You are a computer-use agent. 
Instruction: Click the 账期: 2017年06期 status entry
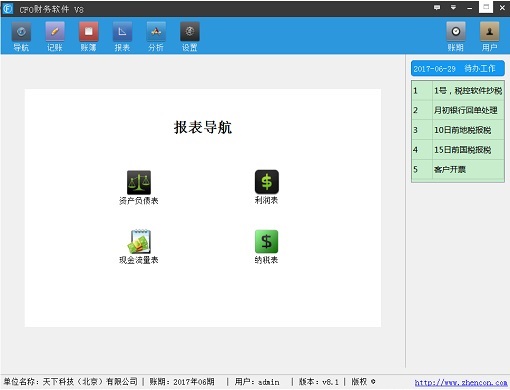coord(182,382)
